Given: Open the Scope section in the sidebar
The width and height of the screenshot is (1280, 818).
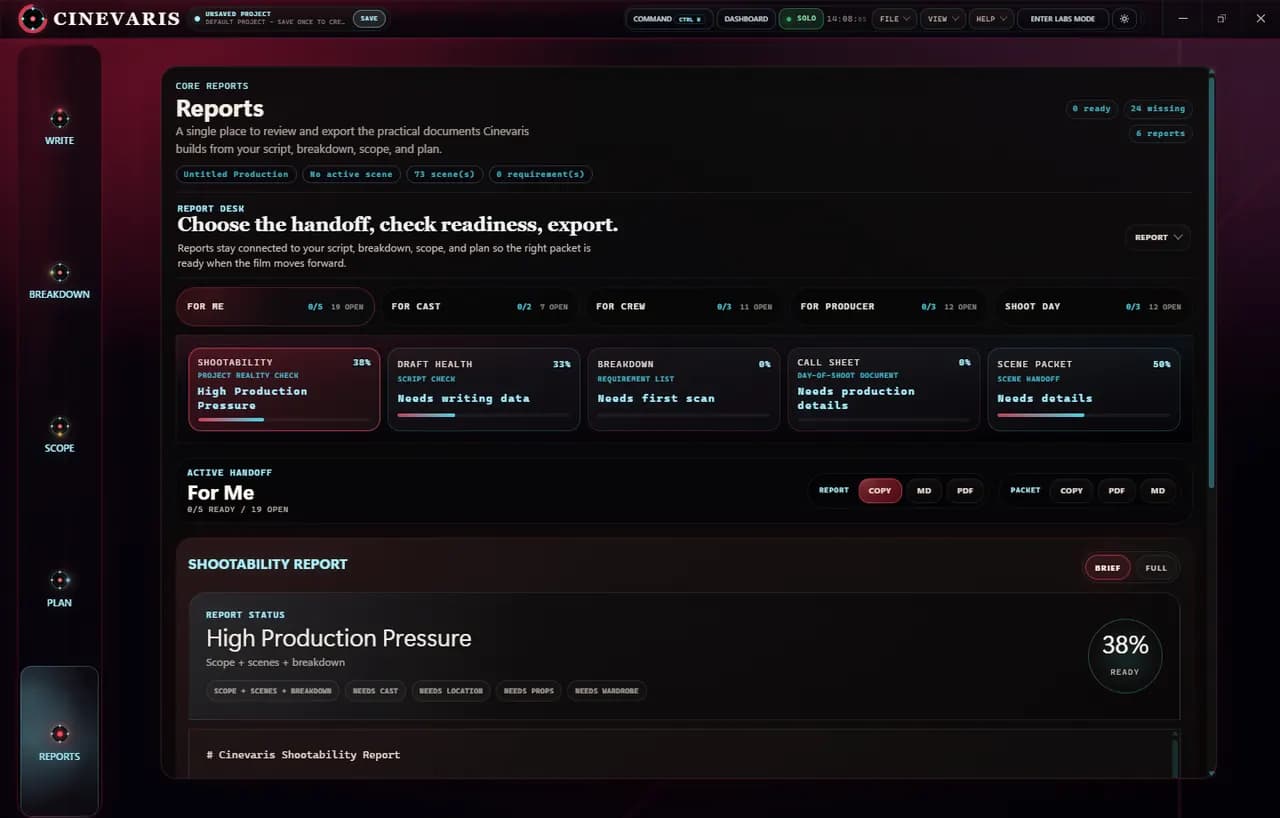Looking at the screenshot, I should [x=59, y=434].
